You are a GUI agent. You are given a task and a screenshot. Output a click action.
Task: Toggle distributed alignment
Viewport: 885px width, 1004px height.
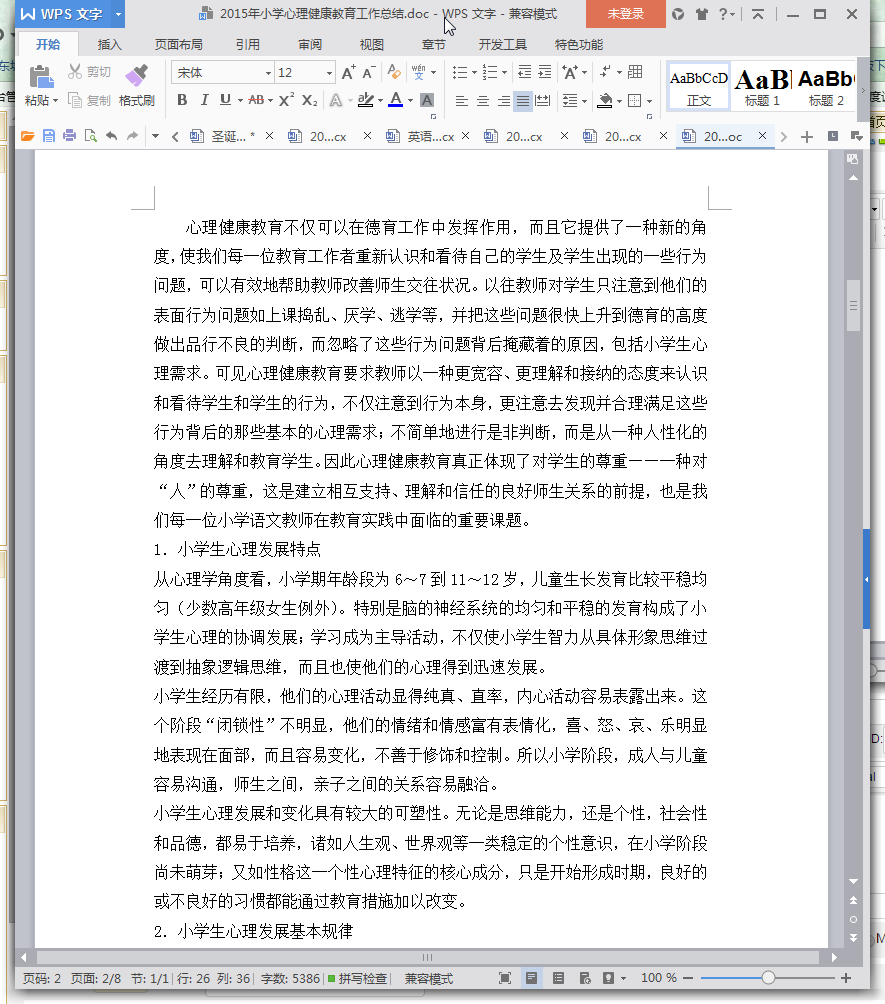point(542,101)
